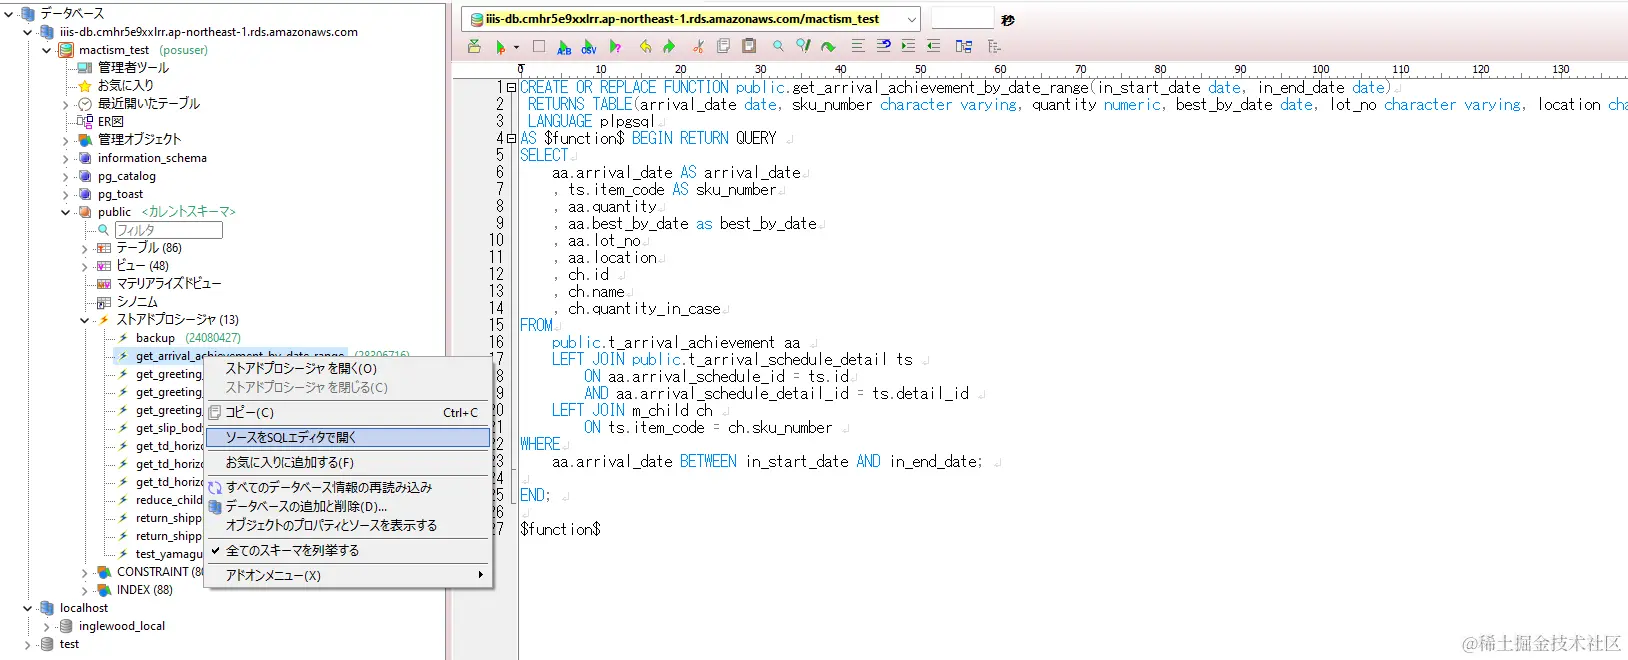Expand the ビュー (48) node
The height and width of the screenshot is (660, 1628).
(x=85, y=266)
